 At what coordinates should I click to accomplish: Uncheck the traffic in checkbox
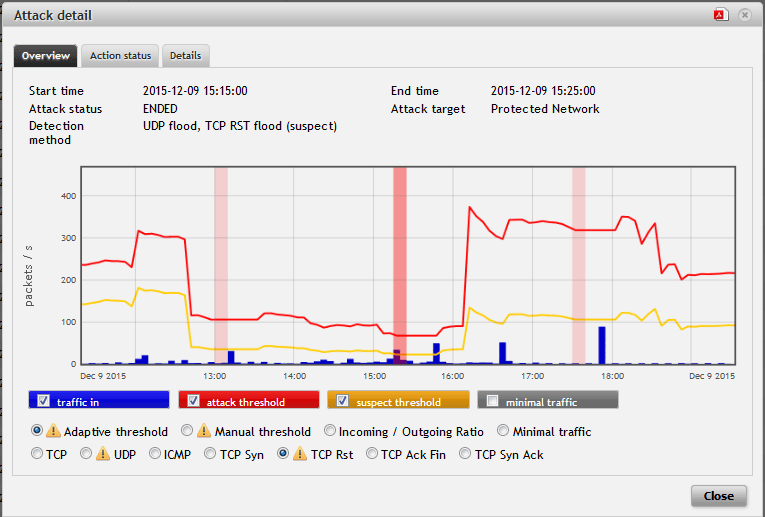(43, 401)
